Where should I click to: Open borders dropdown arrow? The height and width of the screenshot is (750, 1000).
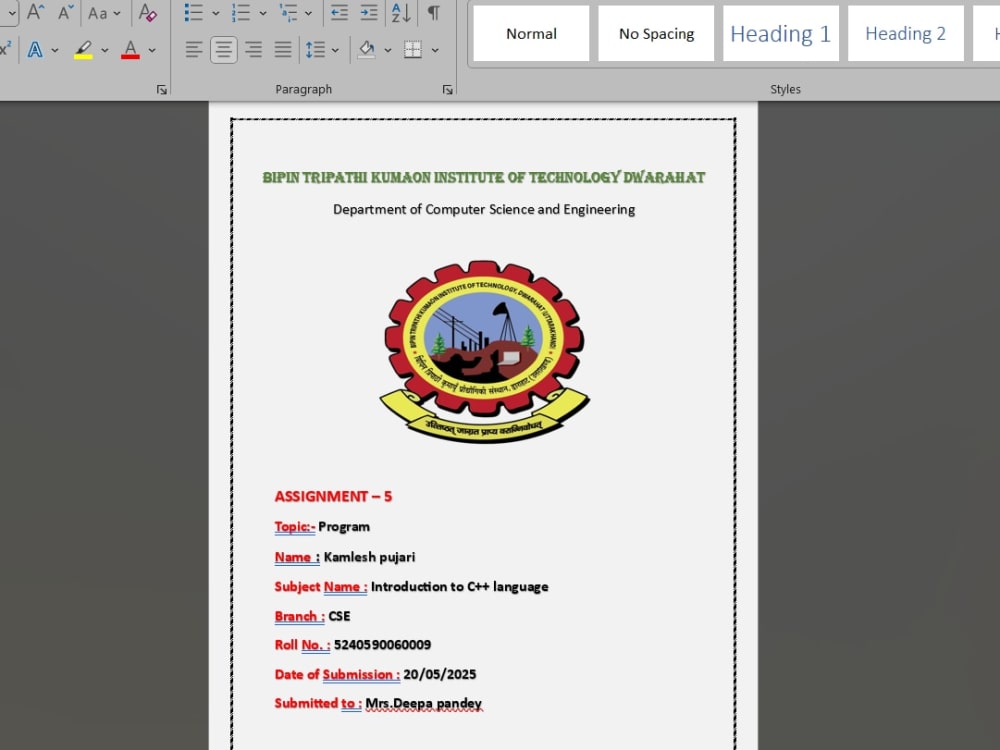pos(435,50)
